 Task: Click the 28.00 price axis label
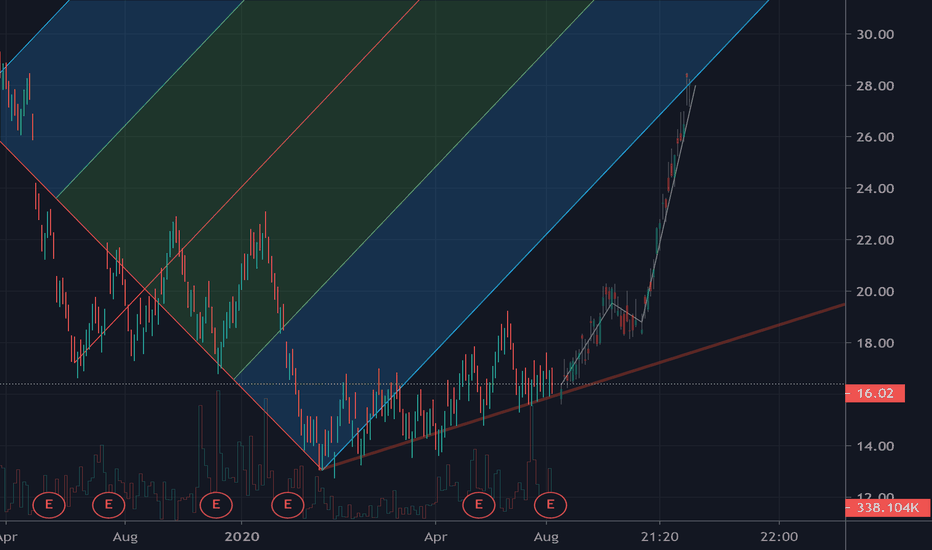pyautogui.click(x=875, y=86)
